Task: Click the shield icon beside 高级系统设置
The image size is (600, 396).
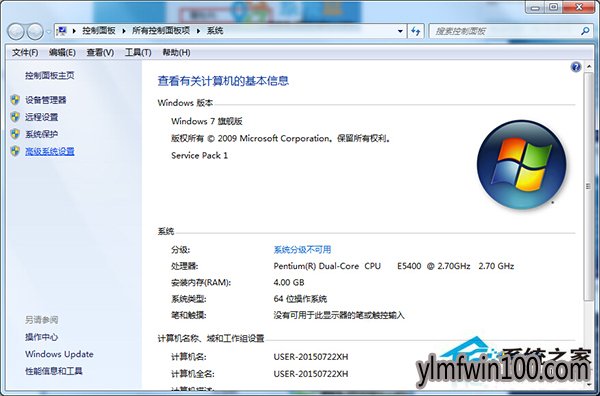Action: click(15, 151)
